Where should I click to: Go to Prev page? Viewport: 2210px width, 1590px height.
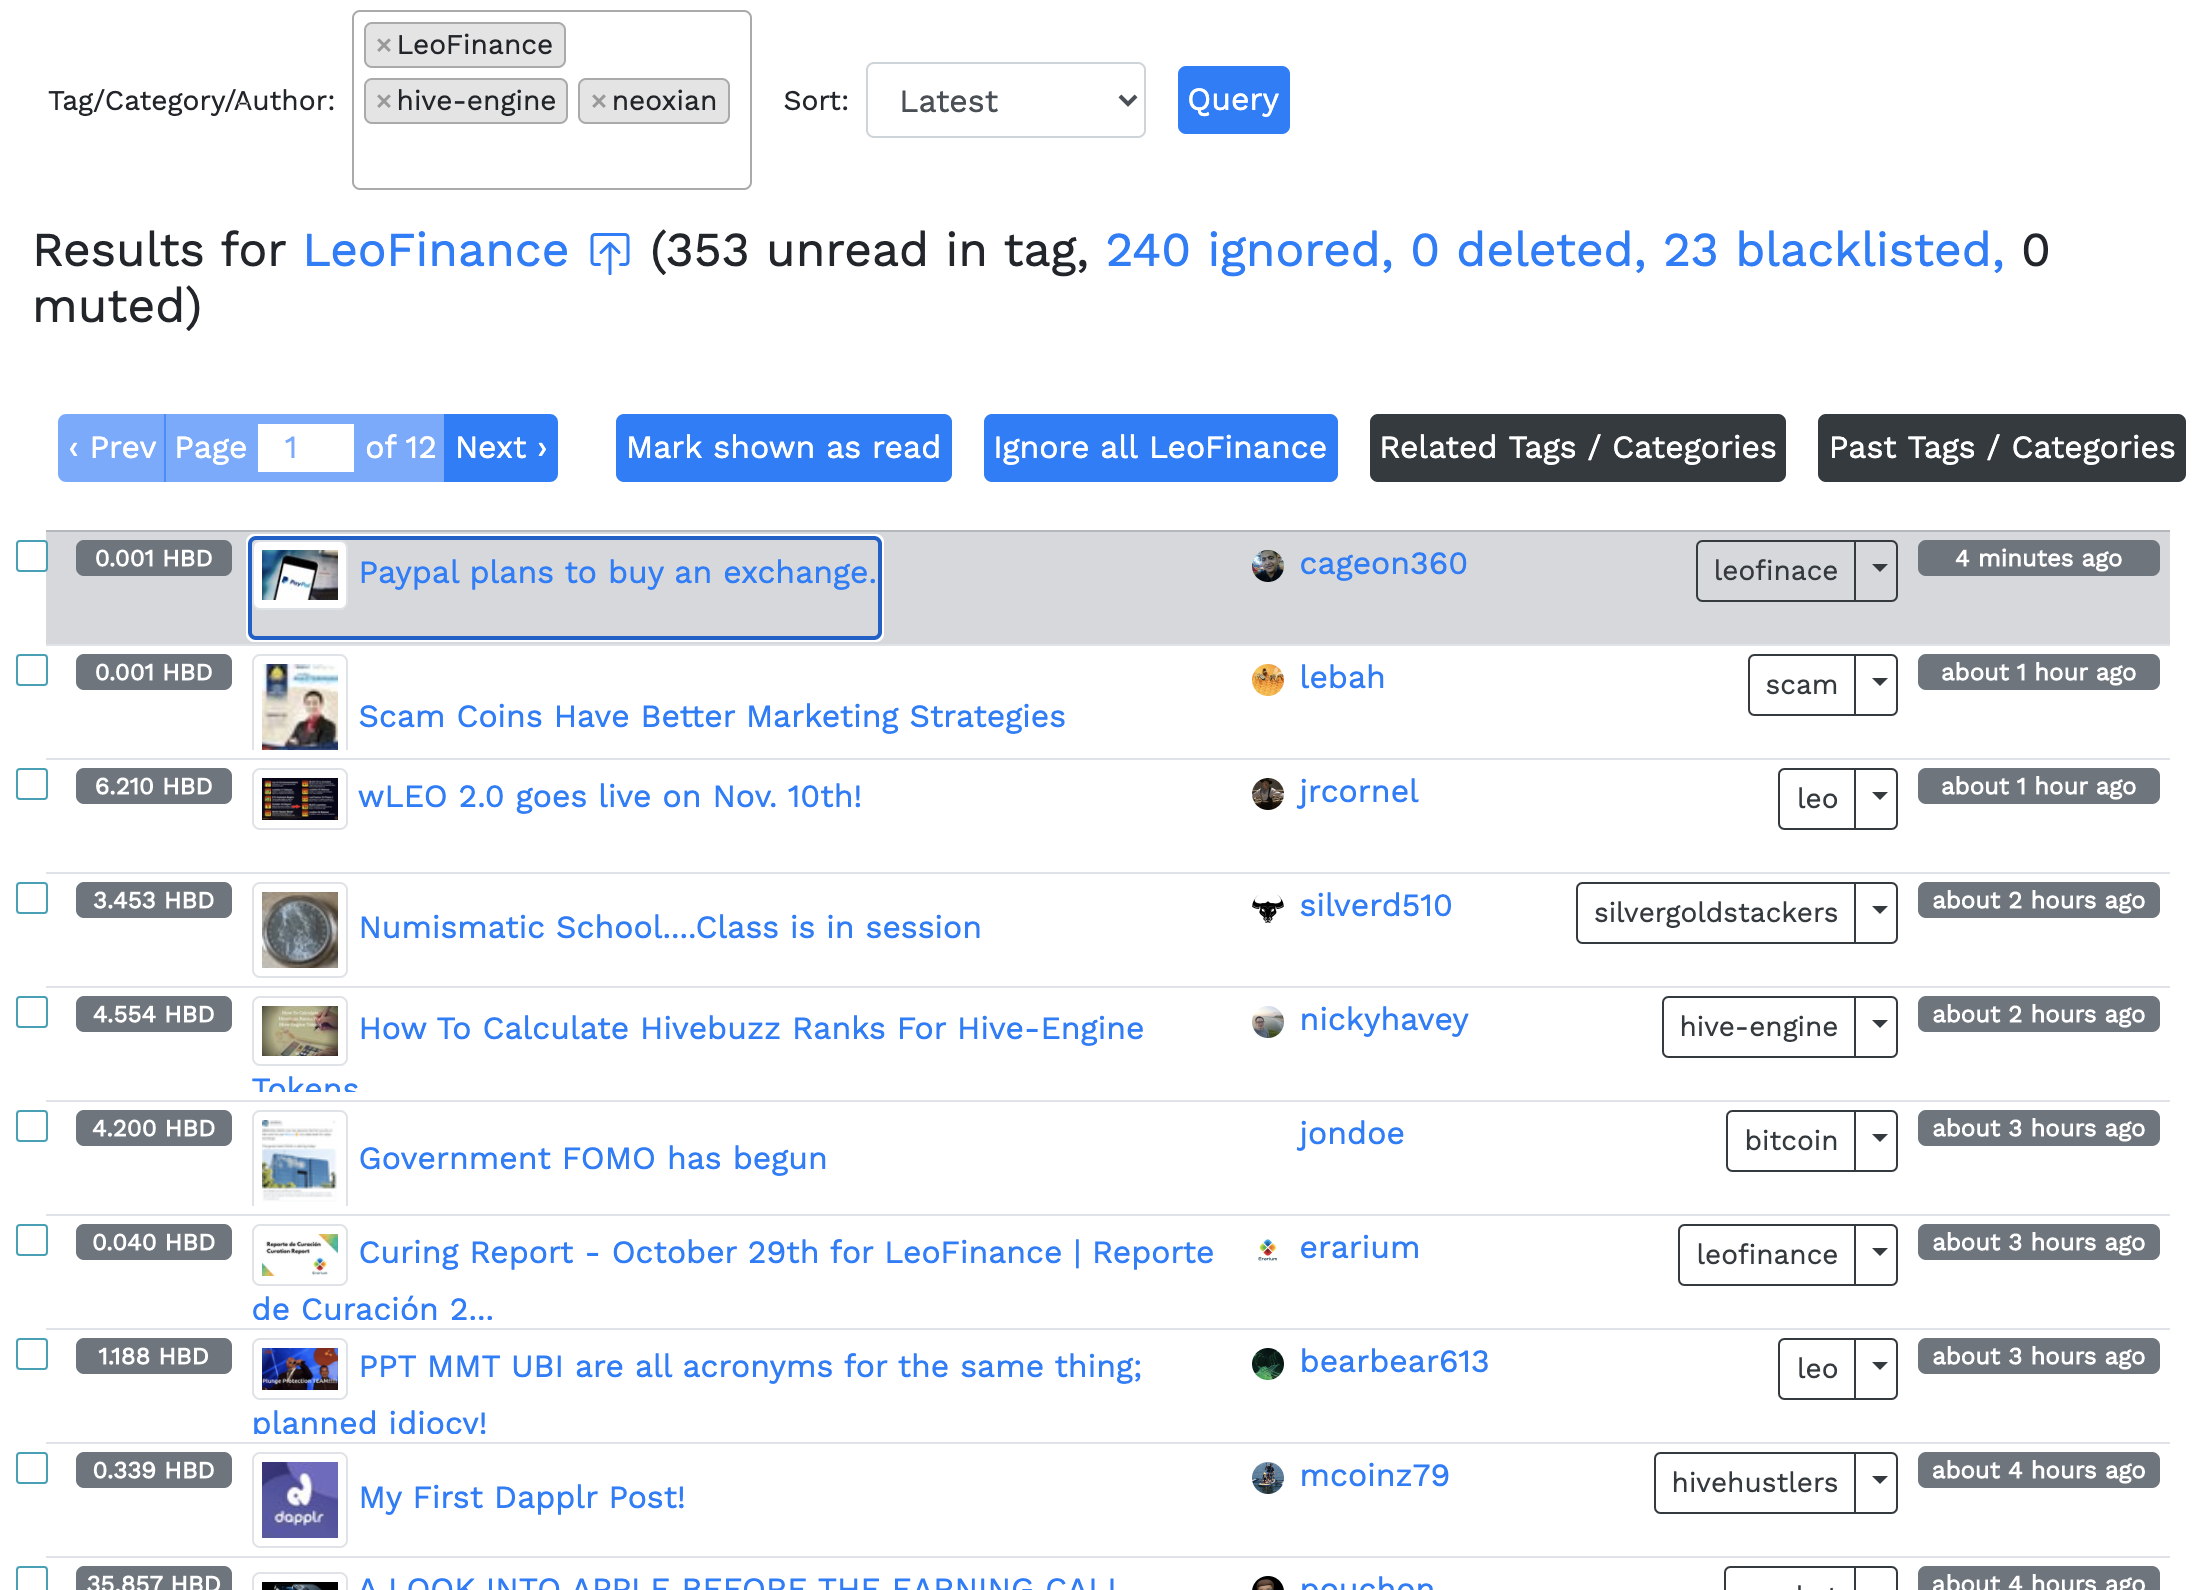coord(112,448)
